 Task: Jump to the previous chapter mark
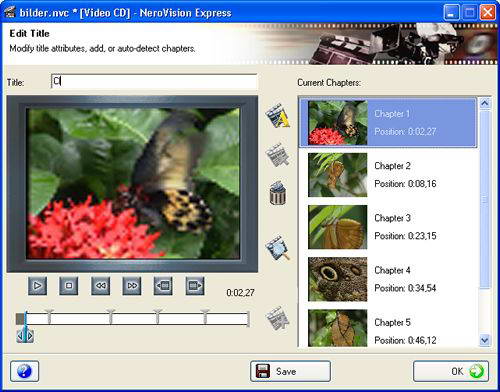163,286
